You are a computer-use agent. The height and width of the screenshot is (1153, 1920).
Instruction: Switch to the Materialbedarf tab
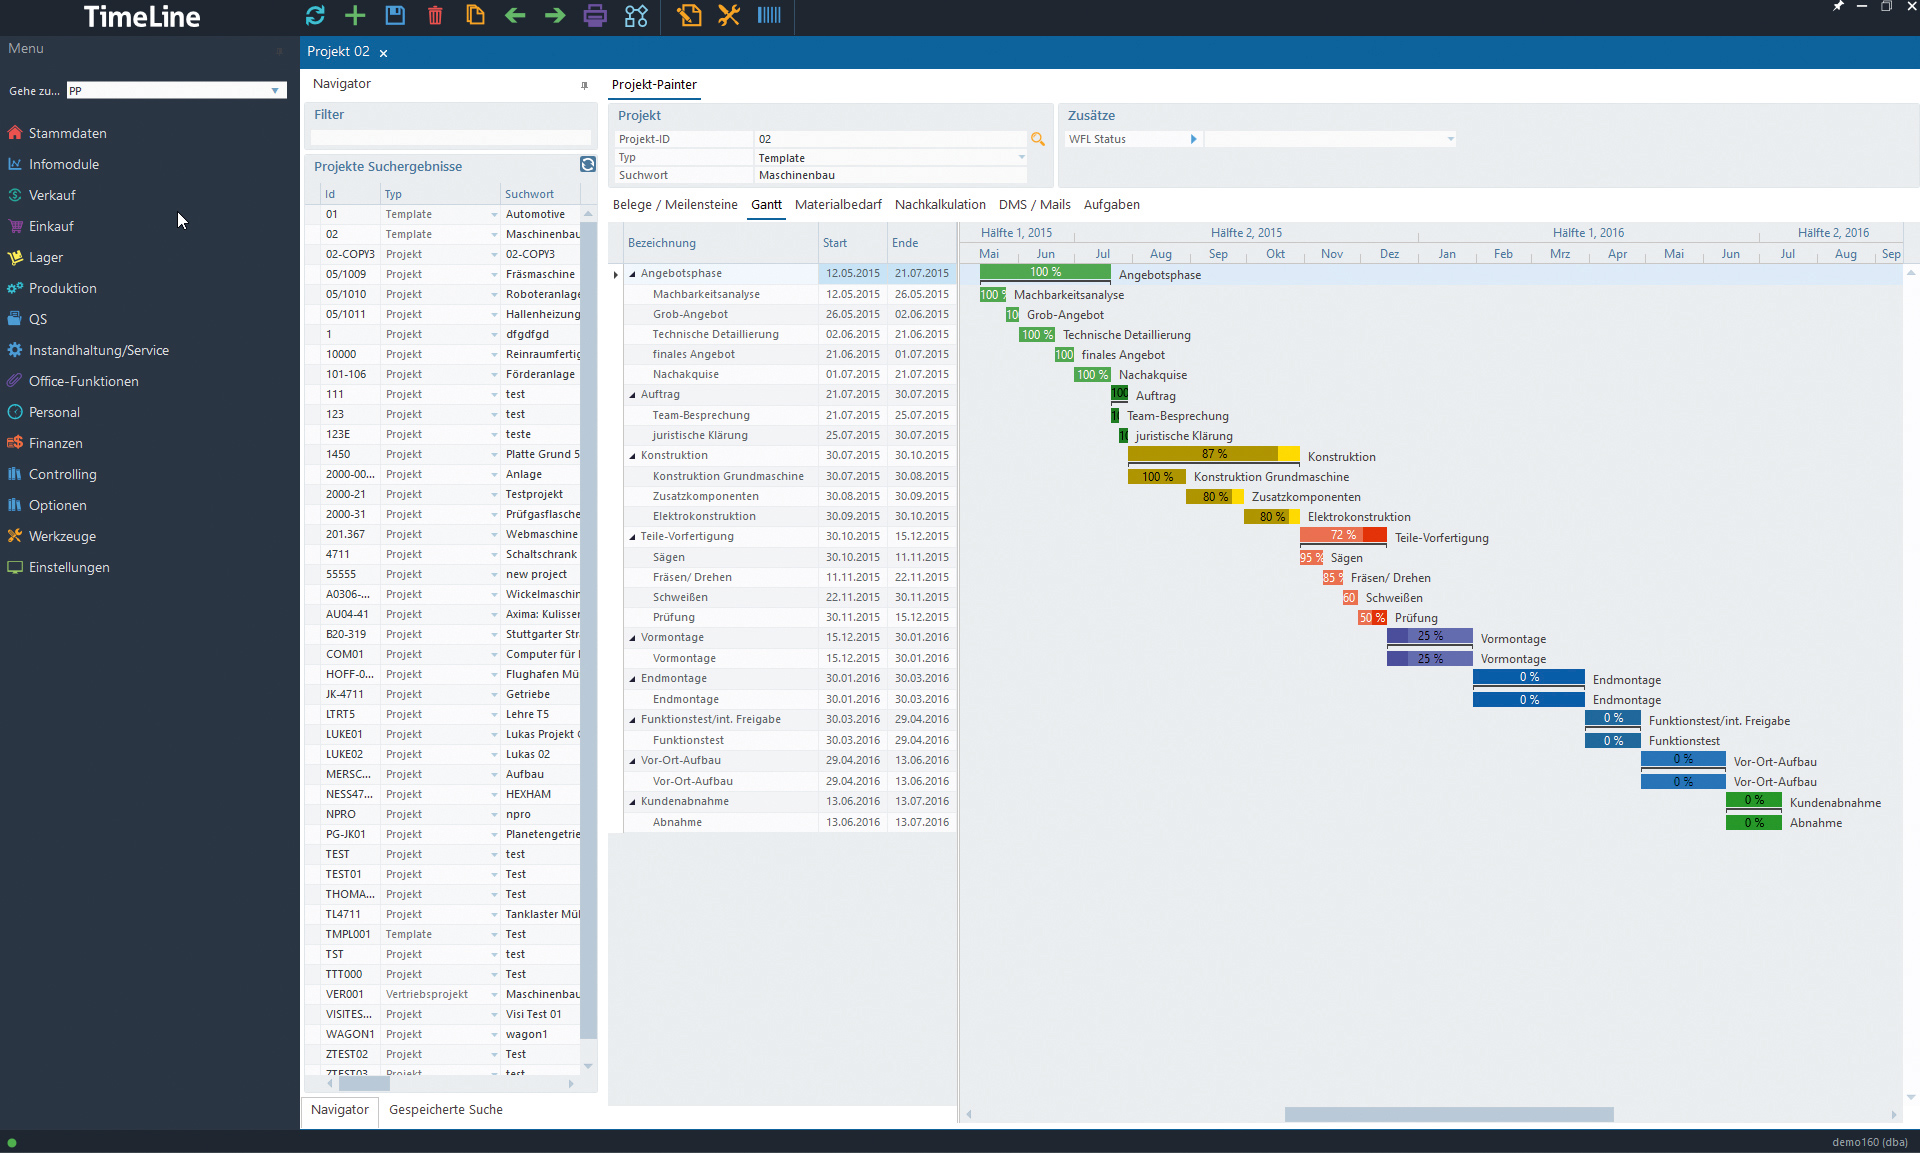[x=838, y=204]
